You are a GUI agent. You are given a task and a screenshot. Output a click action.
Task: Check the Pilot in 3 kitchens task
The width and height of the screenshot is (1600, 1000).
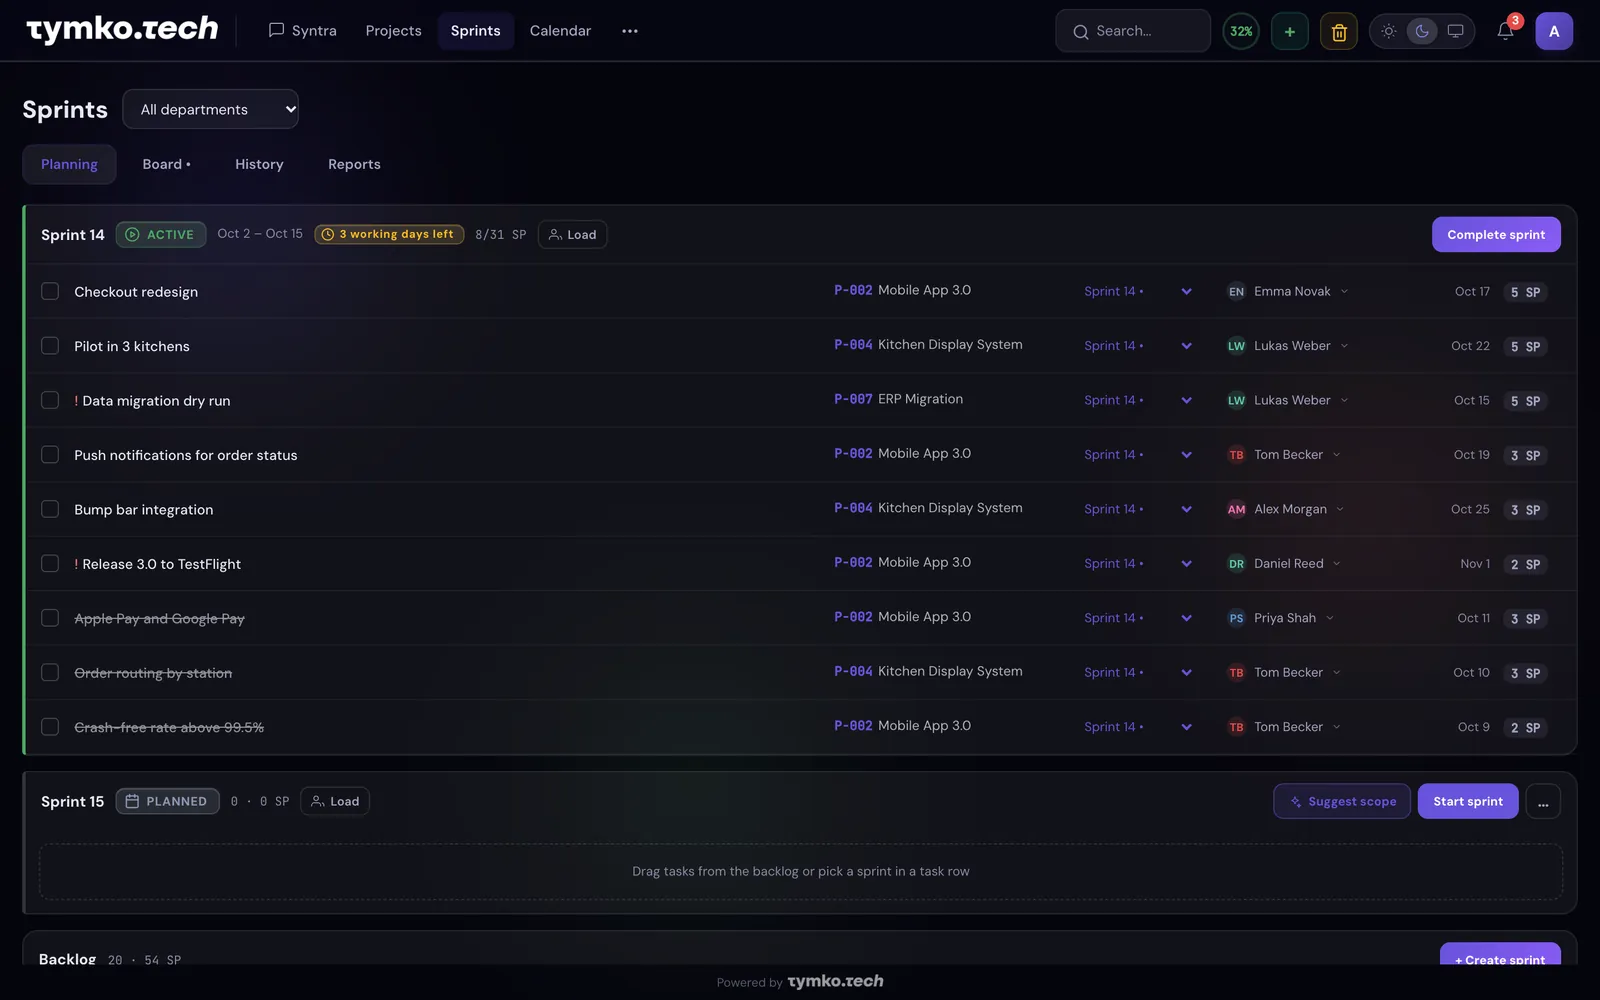click(50, 345)
